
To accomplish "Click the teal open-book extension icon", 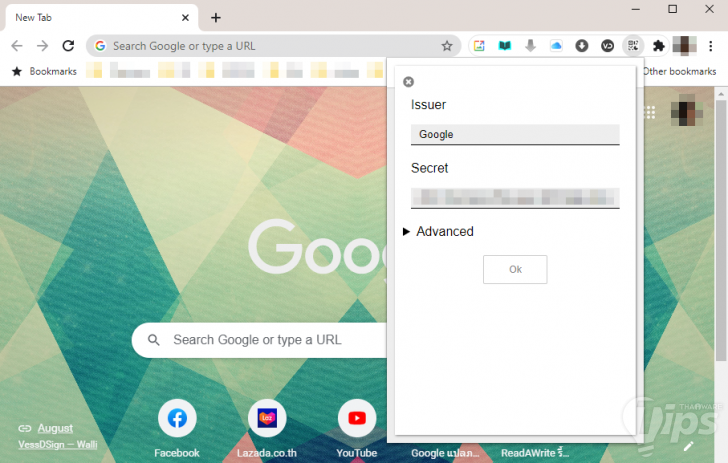I will point(505,46).
